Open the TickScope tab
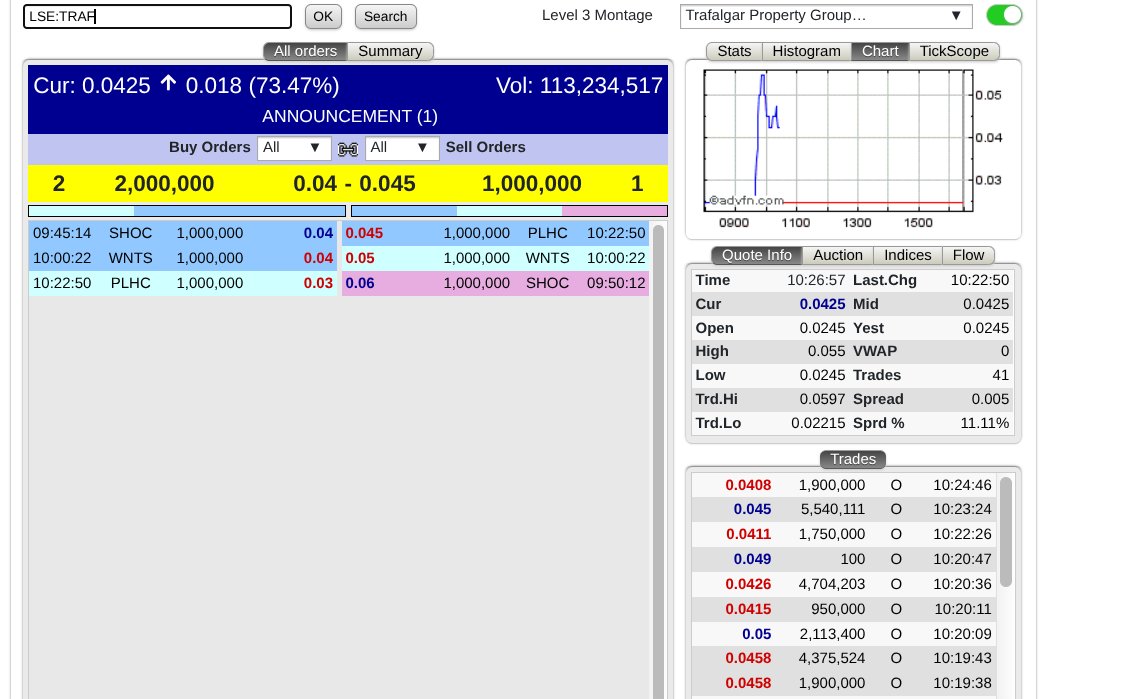The height and width of the screenshot is (699, 1125). tap(954, 51)
